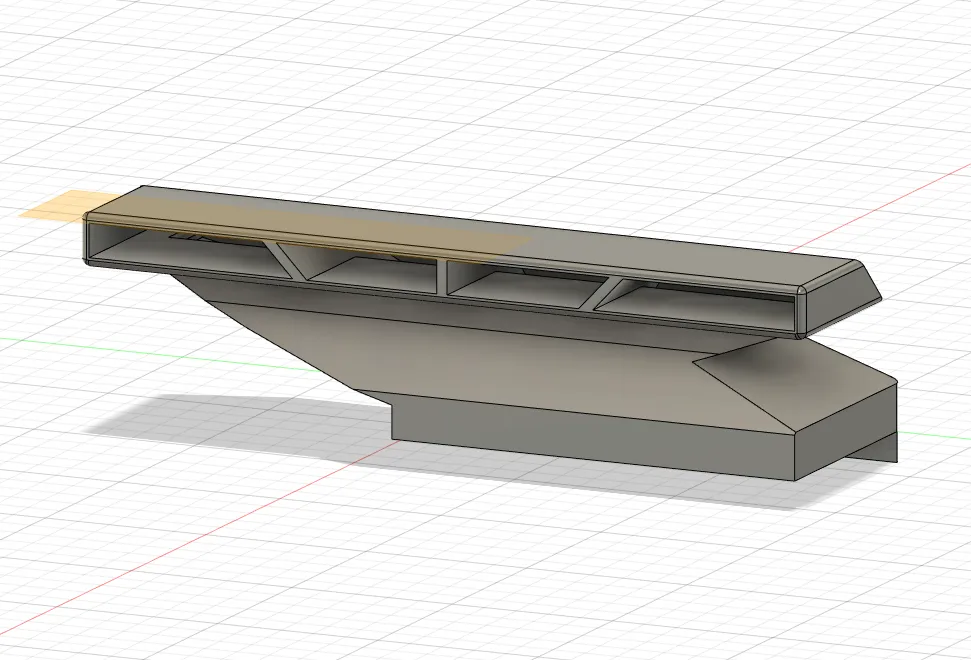Viewport: 971px width, 660px height.
Task: Select the left diagonal rib inside shell
Action: [291, 263]
